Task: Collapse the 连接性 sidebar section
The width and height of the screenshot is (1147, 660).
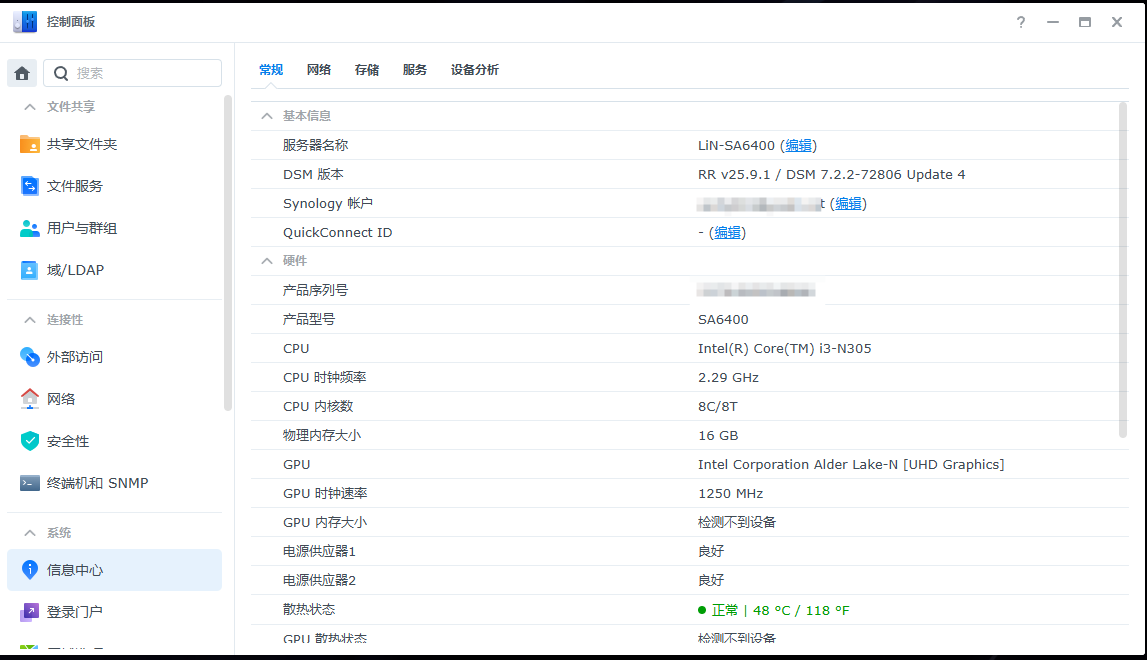Action: [x=30, y=320]
